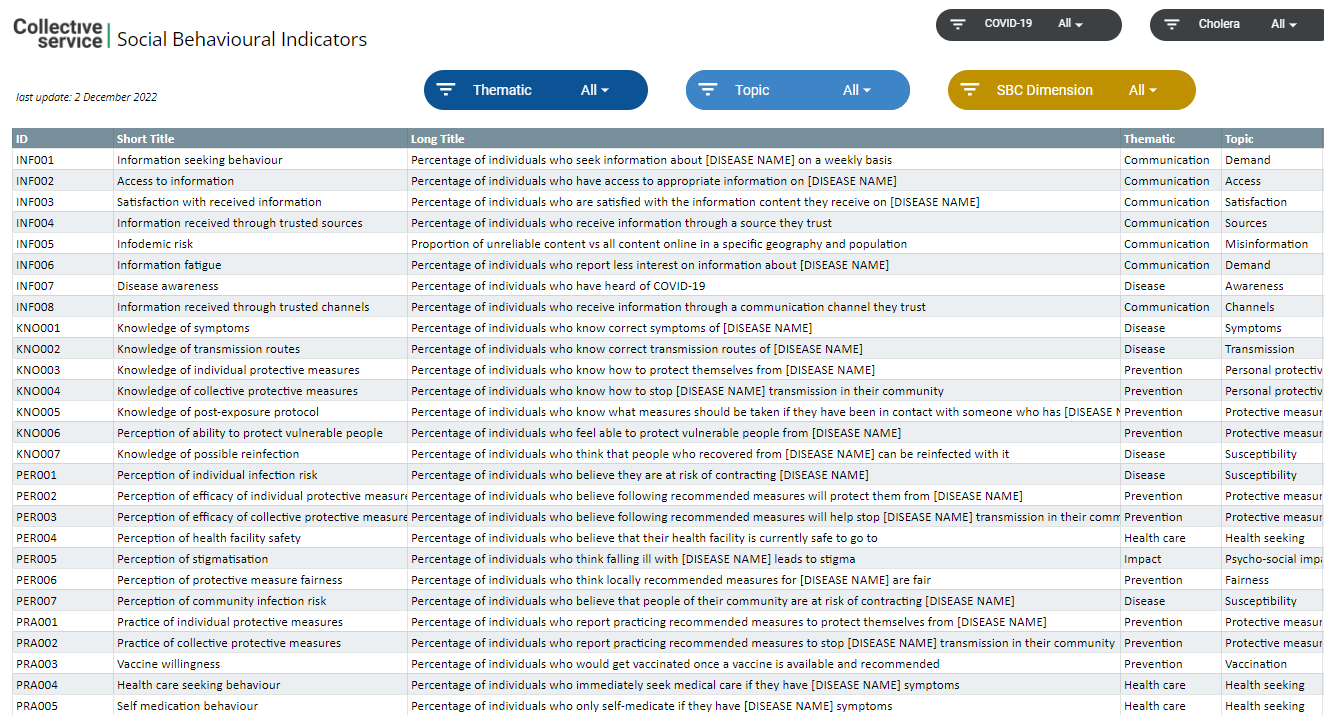Open the Cholera All dropdown
The width and height of the screenshot is (1324, 715).
(1284, 24)
